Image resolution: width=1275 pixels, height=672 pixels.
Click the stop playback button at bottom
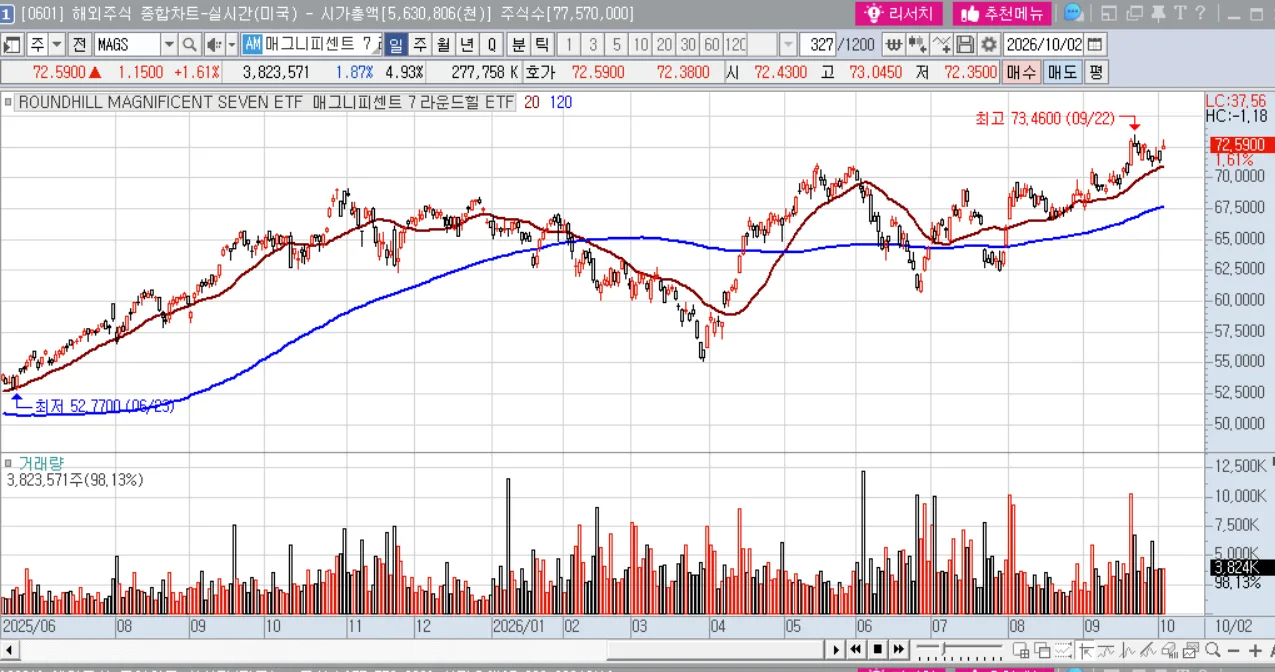877,650
